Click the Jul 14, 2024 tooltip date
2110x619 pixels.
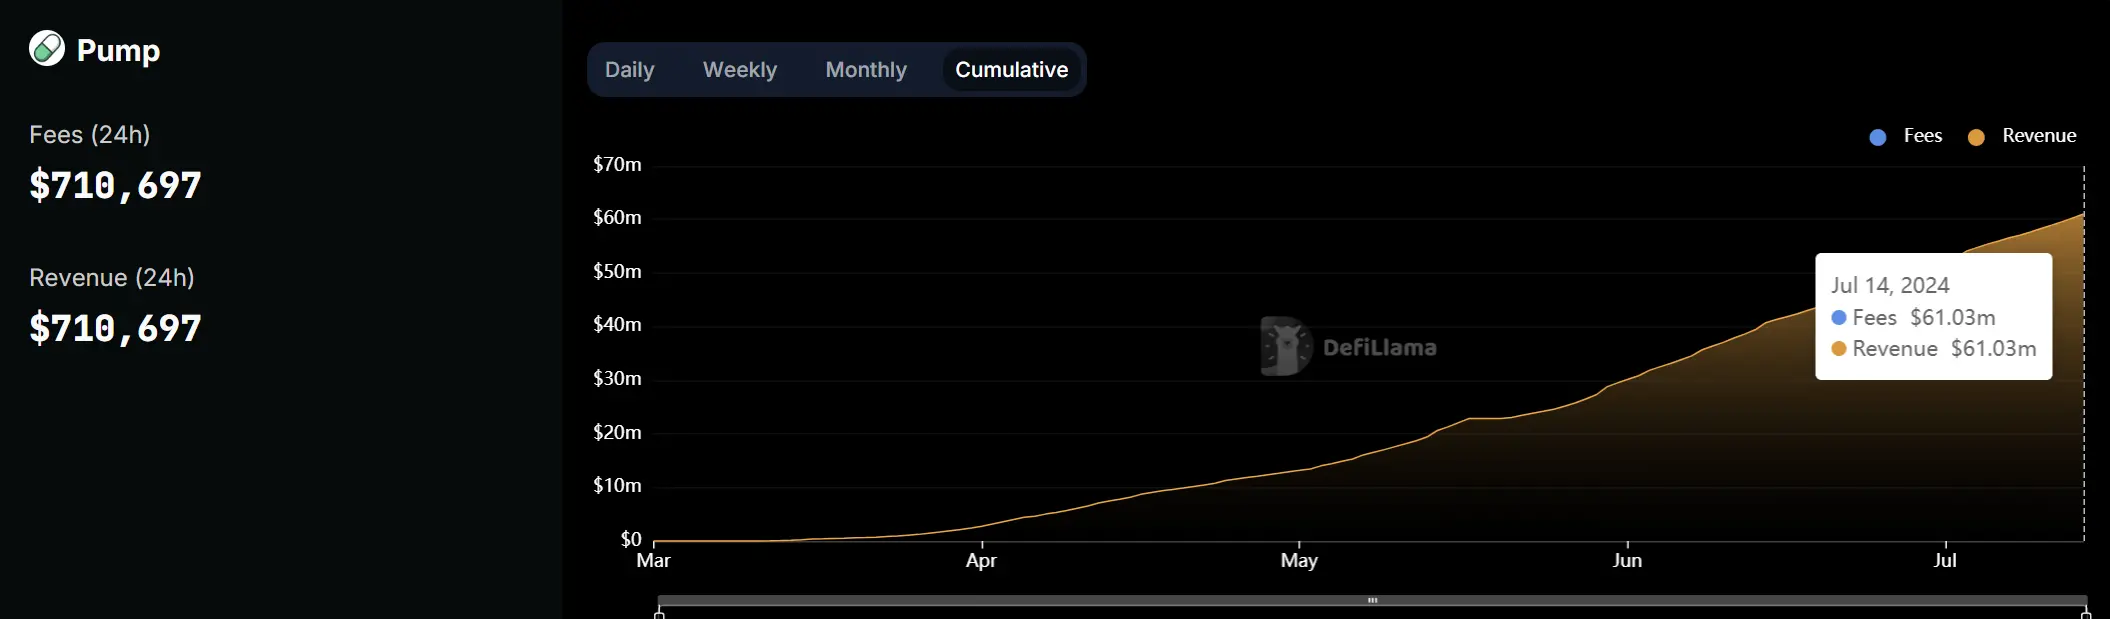1890,286
